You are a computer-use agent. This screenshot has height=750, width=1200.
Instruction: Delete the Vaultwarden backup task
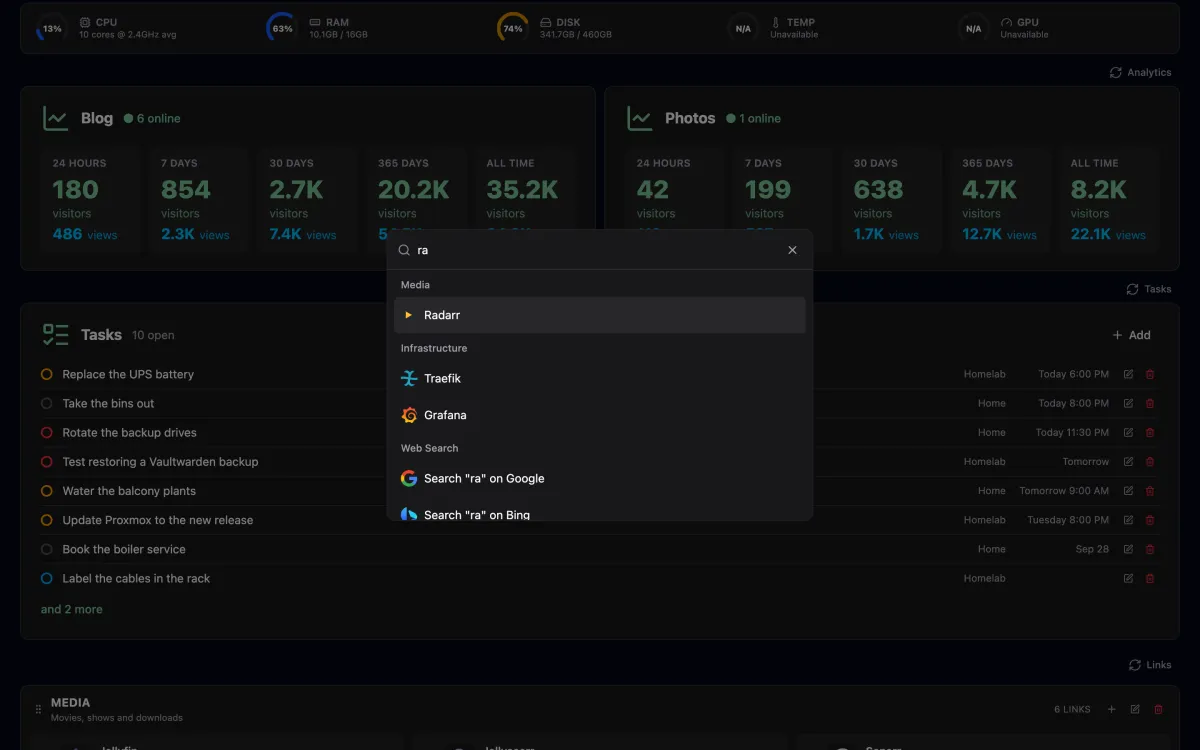pos(1150,461)
